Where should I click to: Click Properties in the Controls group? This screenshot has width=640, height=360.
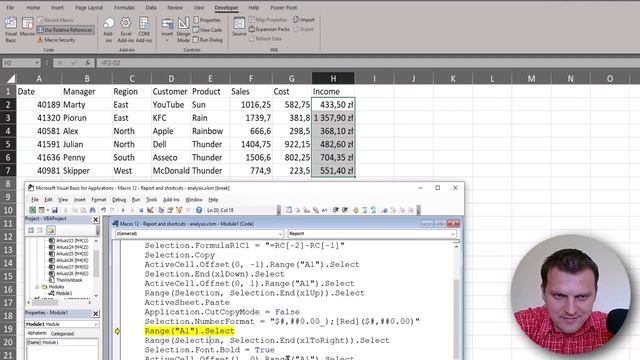207,20
